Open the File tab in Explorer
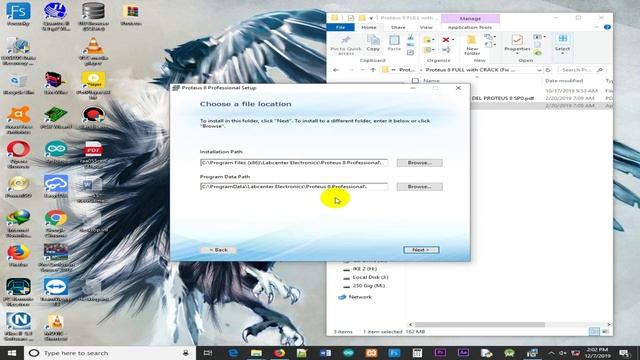Screen dimensions: 640x360 tap(340, 27)
